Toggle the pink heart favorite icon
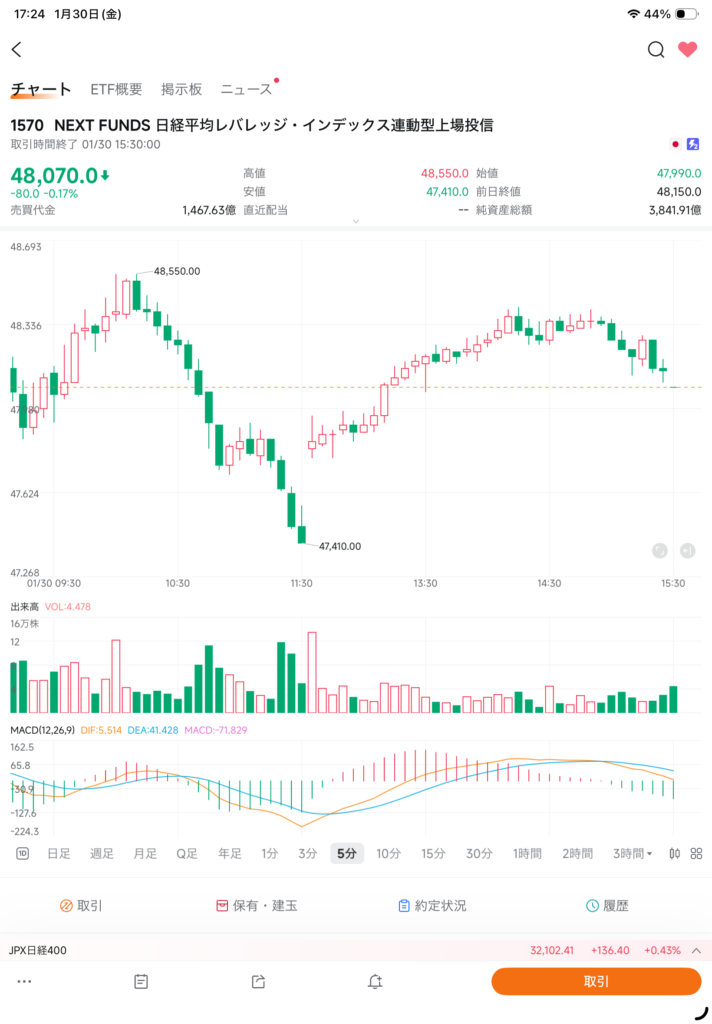This screenshot has width=712, height=1024. [687, 50]
